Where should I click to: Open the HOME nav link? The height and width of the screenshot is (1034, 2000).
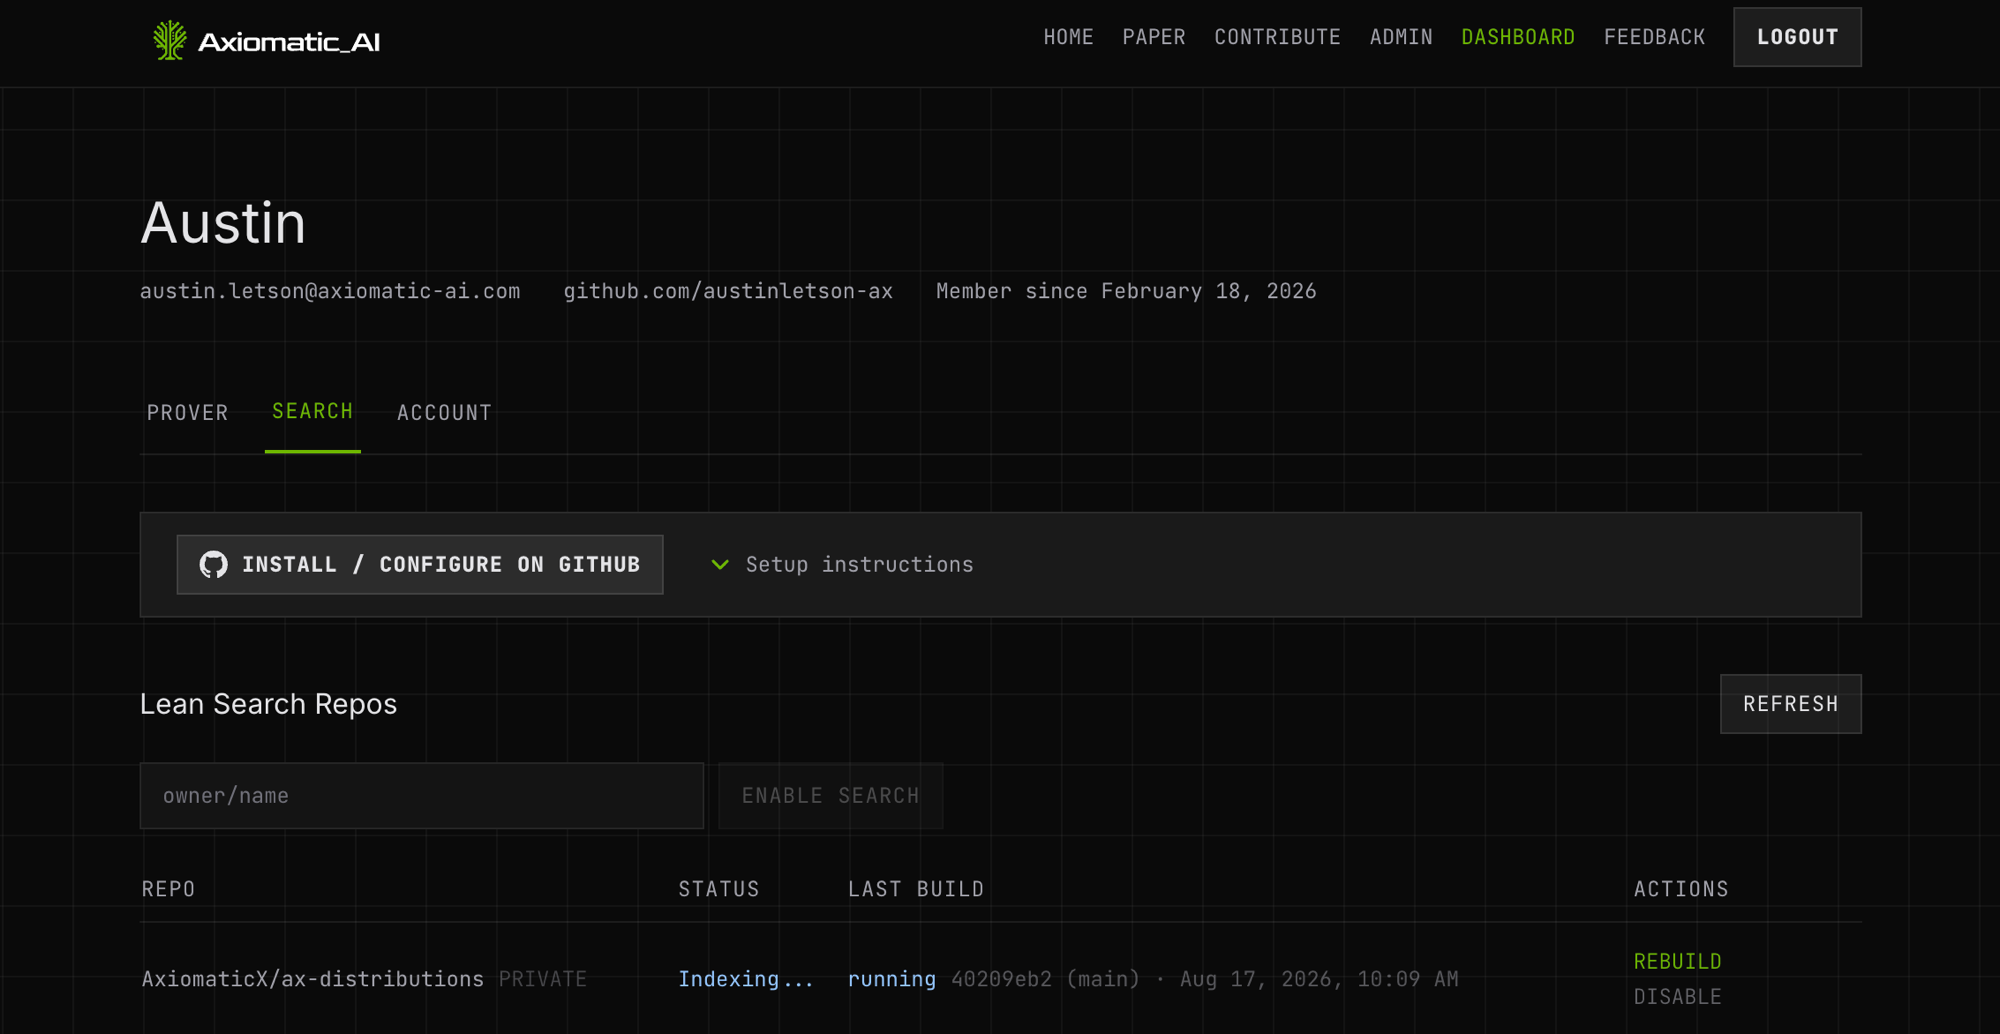(x=1068, y=37)
